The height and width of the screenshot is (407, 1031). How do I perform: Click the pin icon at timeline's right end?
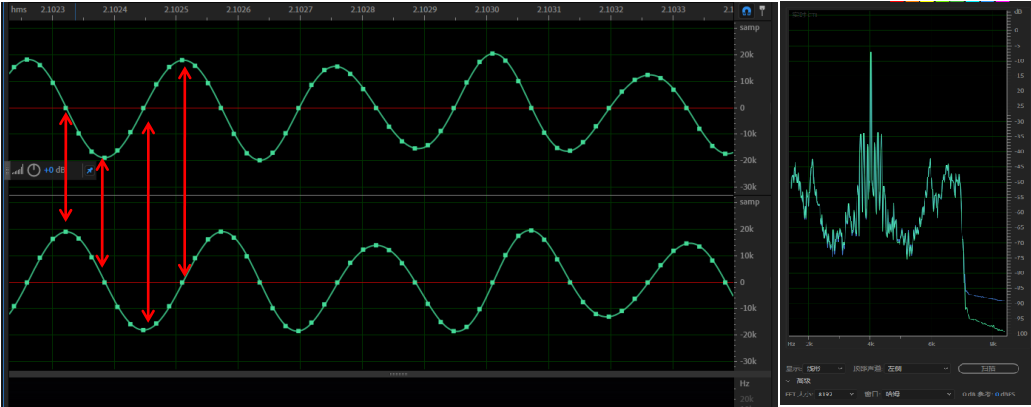pyautogui.click(x=761, y=9)
